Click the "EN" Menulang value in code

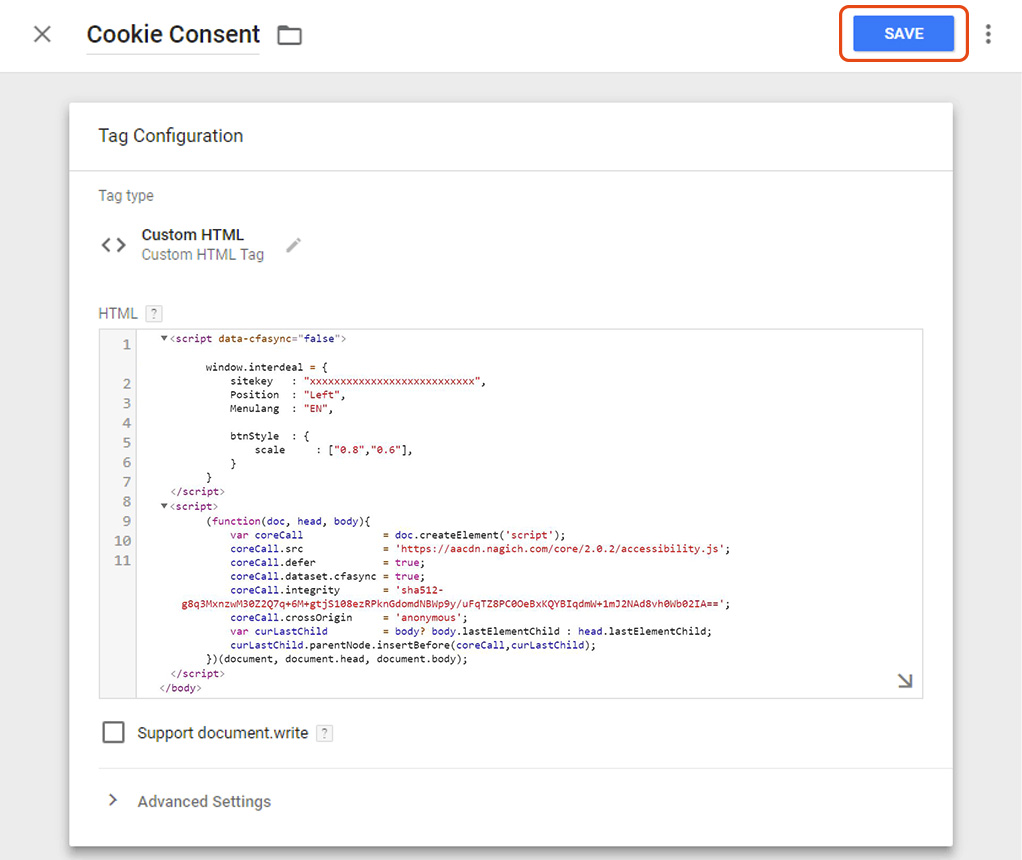point(316,409)
